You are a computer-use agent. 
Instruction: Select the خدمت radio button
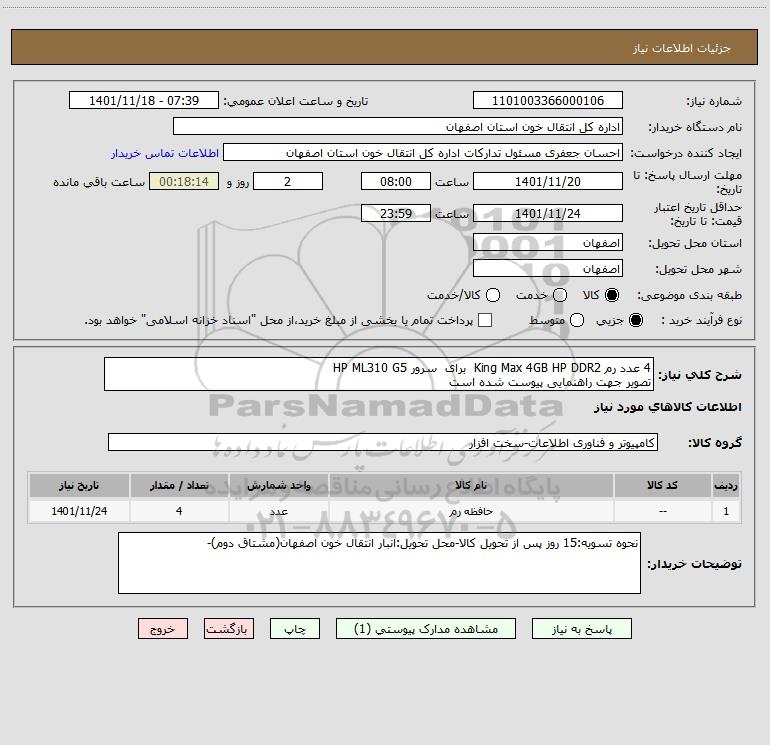click(x=560, y=295)
